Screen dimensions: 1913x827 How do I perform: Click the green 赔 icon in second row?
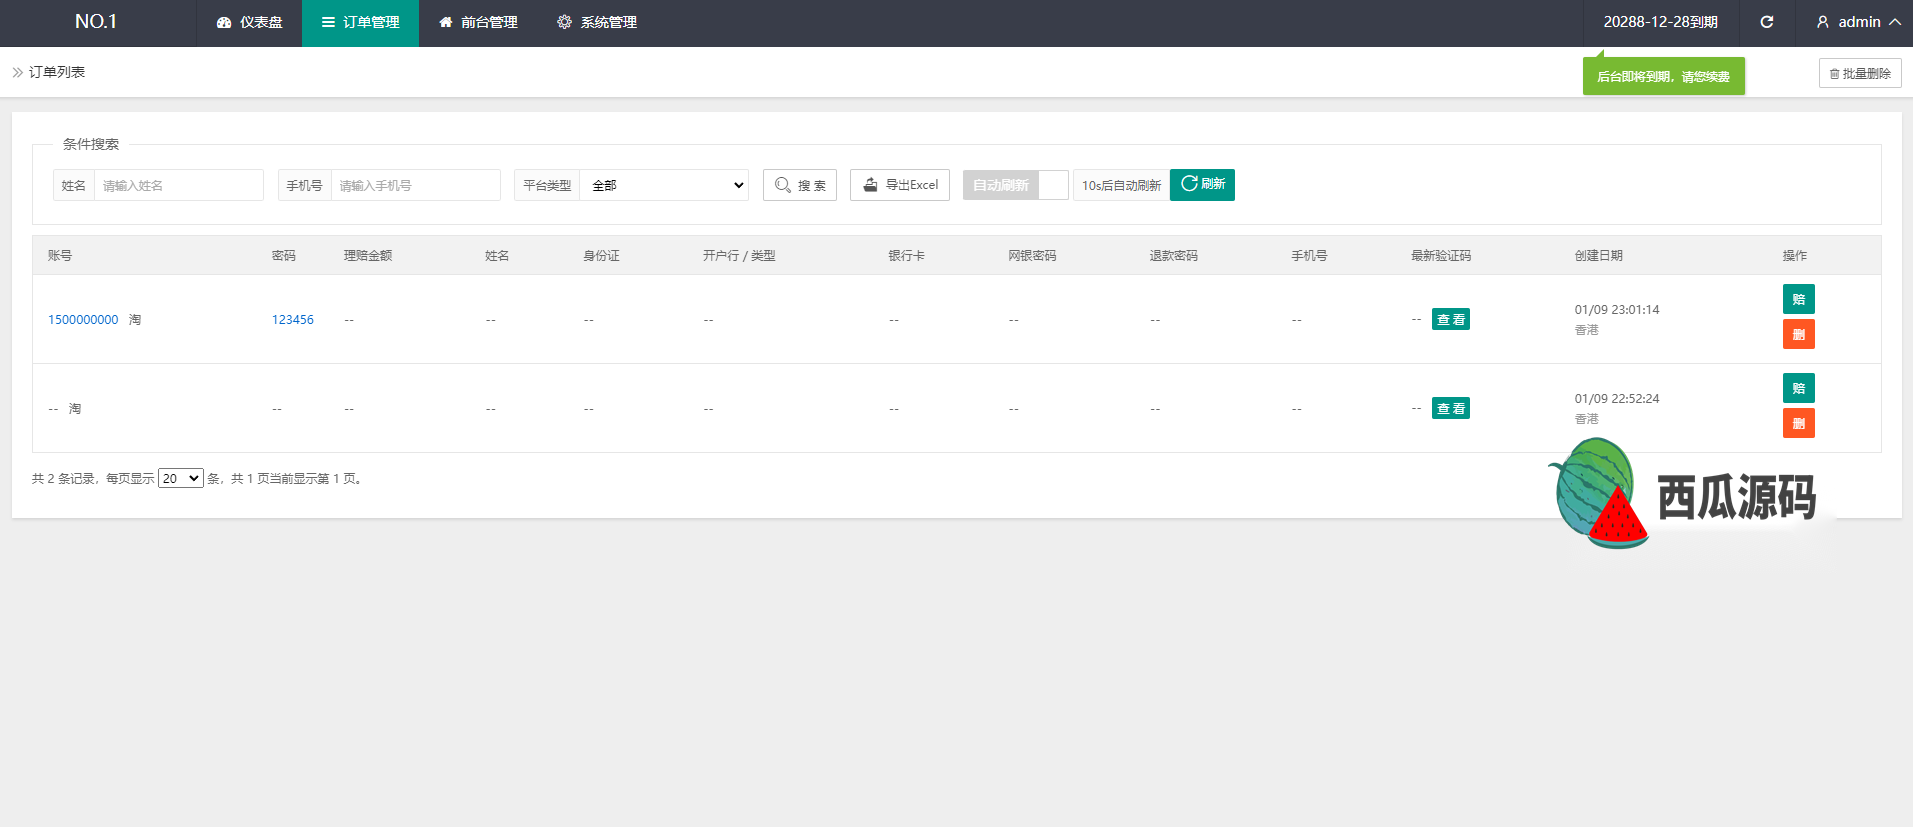(1798, 388)
